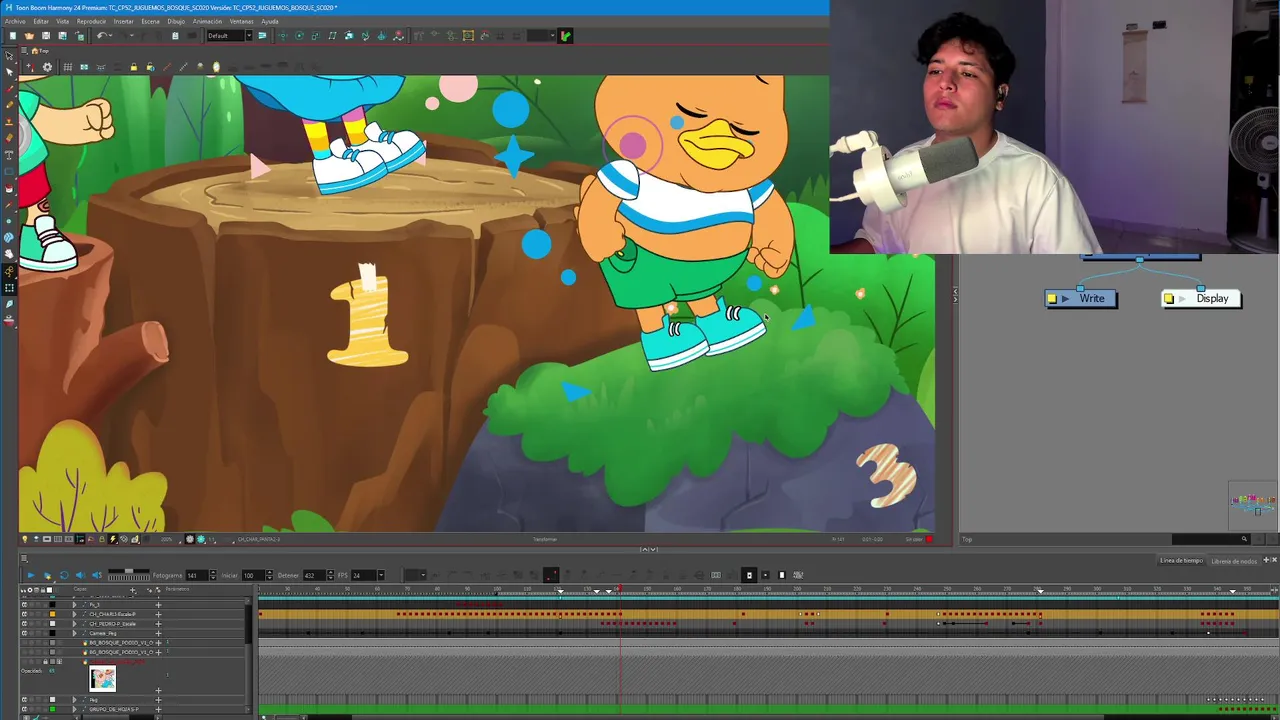Open the Editar menu
Viewport: 1280px width, 720px height.
pos(41,21)
